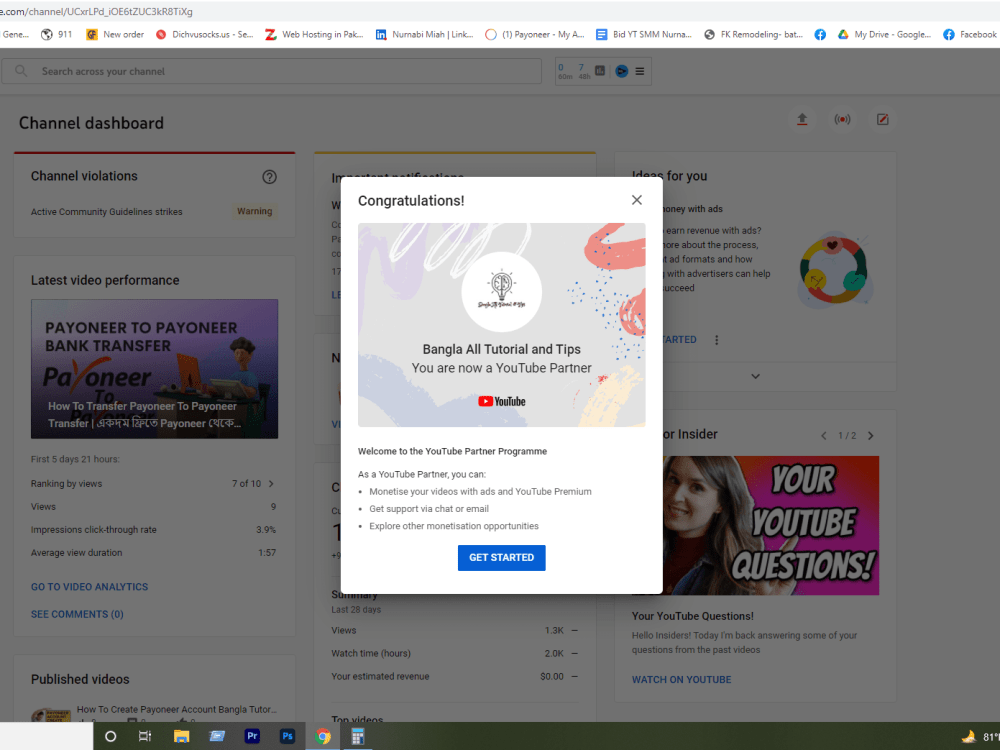Click the Impressions click-through rate row
Image resolution: width=1000 pixels, height=750 pixels.
click(x=154, y=529)
